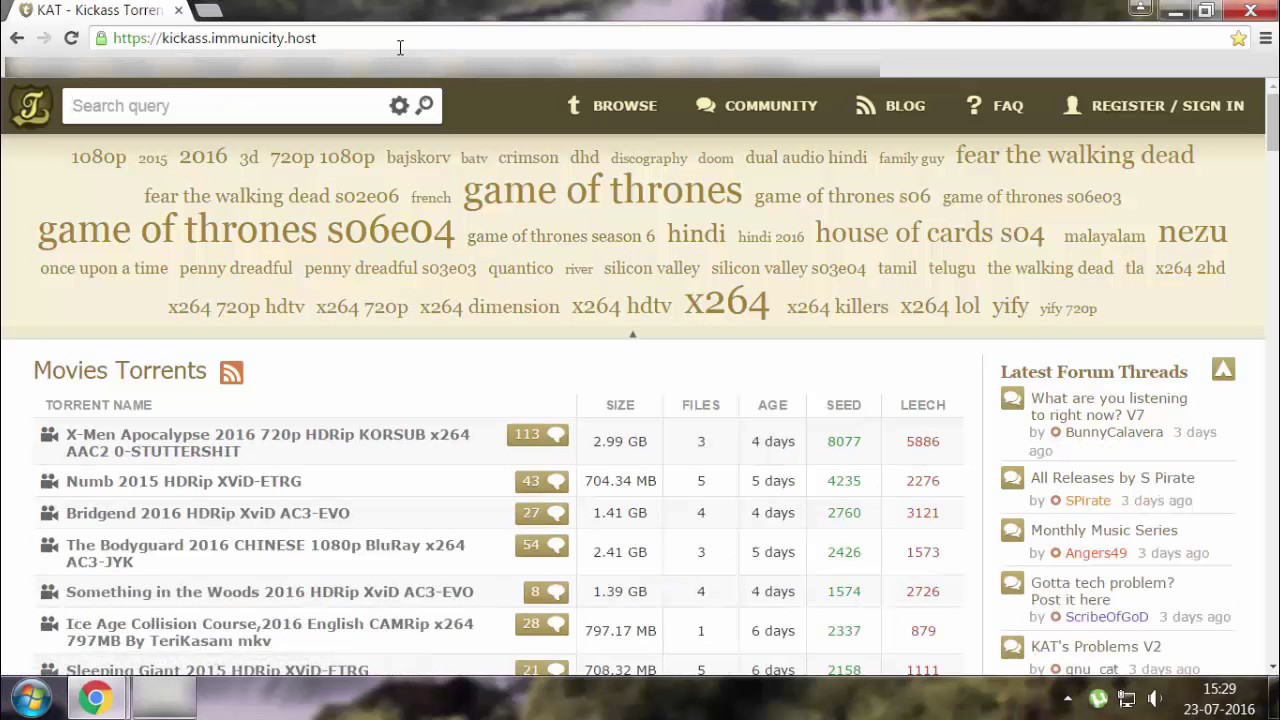Screen dimensions: 1280x720
Task: Click the 'x264' tag
Action: 727,302
